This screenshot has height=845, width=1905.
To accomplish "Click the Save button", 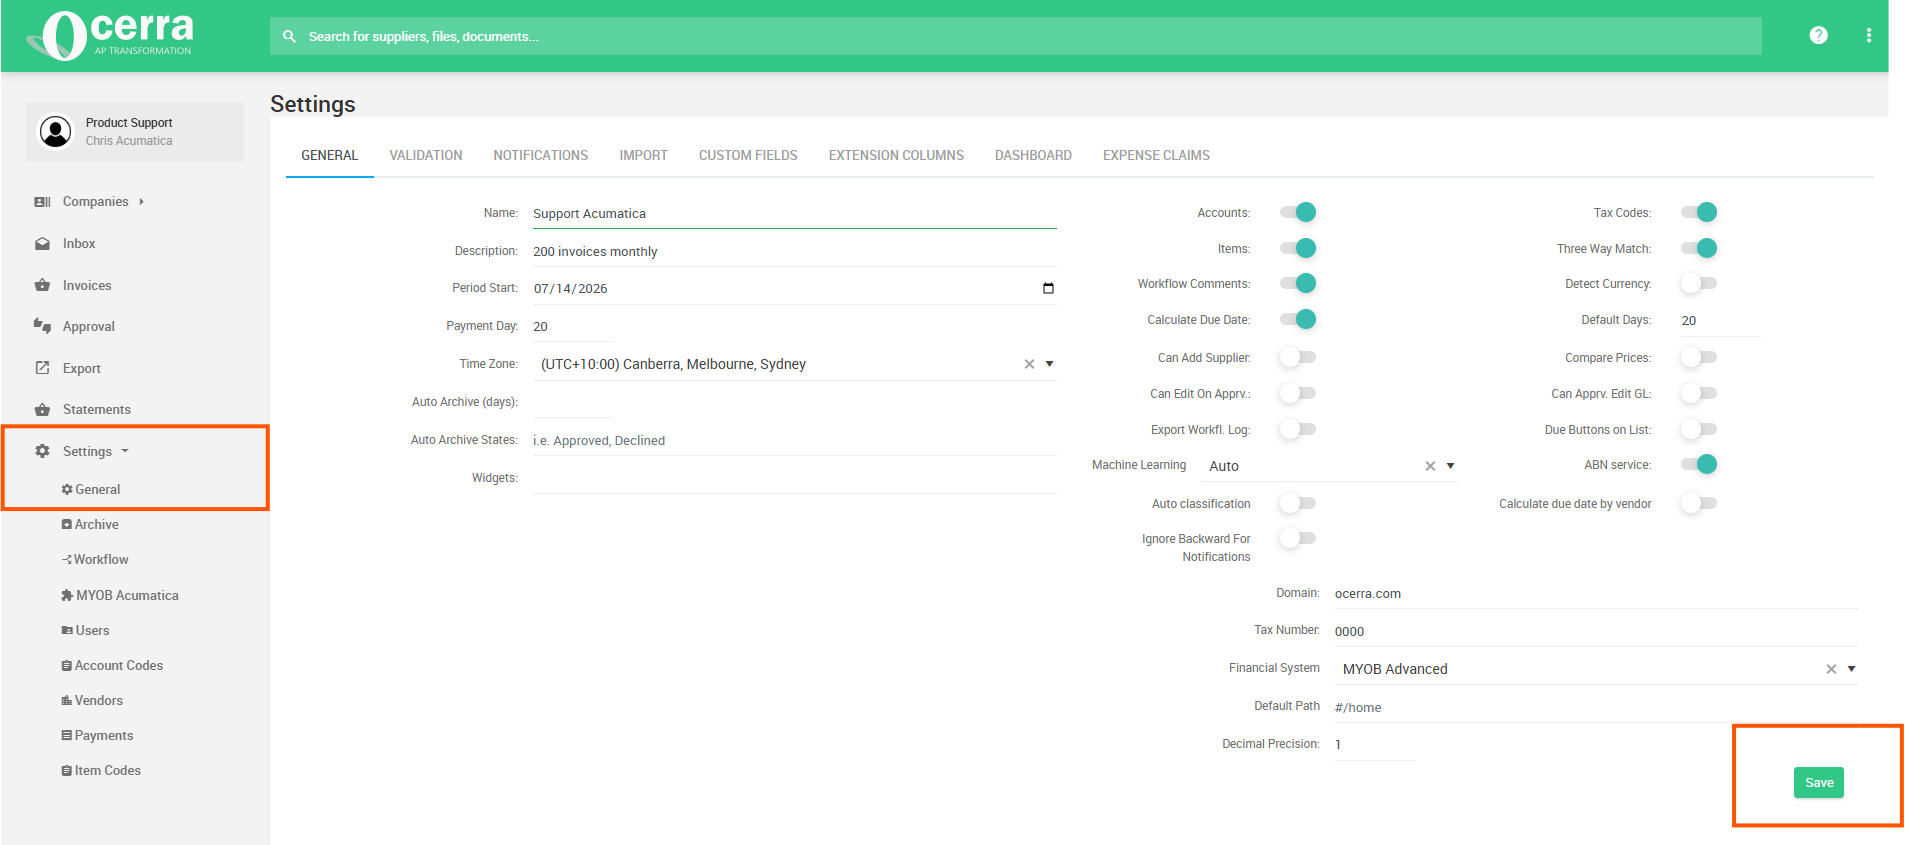I will pos(1819,783).
